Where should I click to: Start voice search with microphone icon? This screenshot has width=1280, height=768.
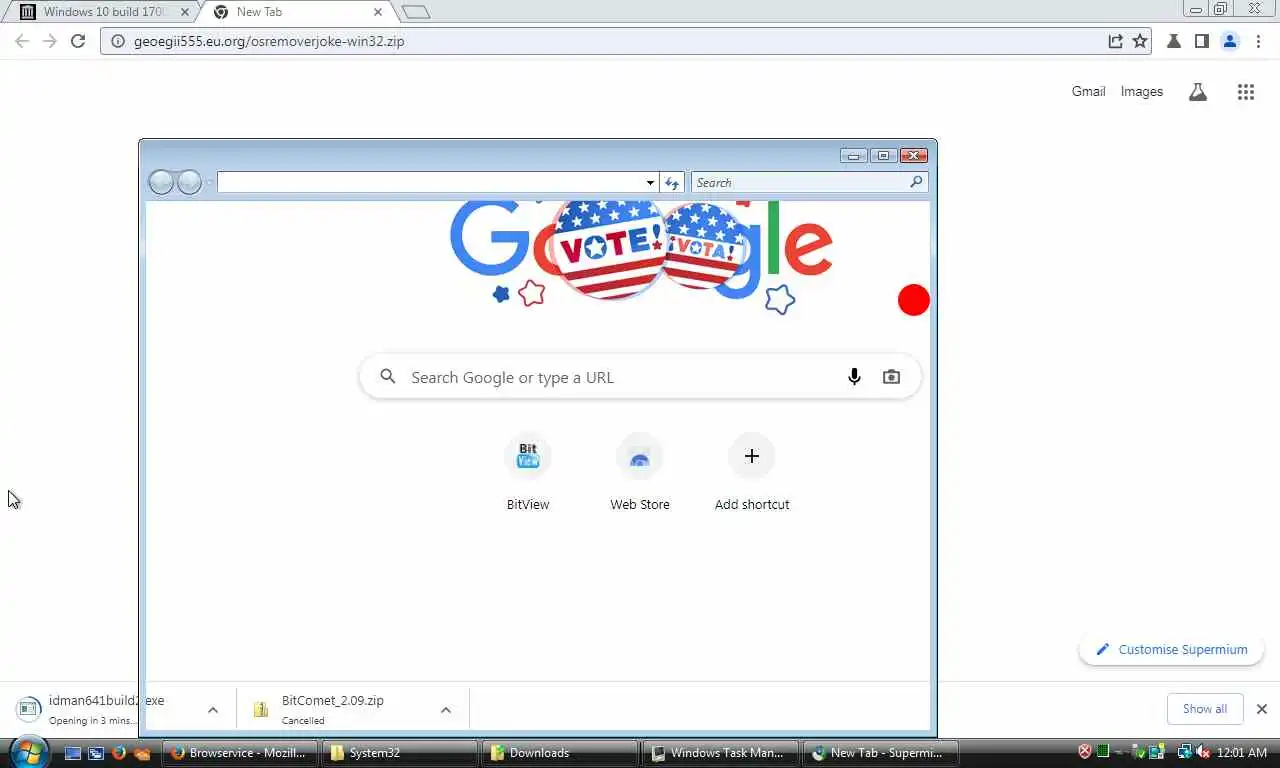(854, 377)
